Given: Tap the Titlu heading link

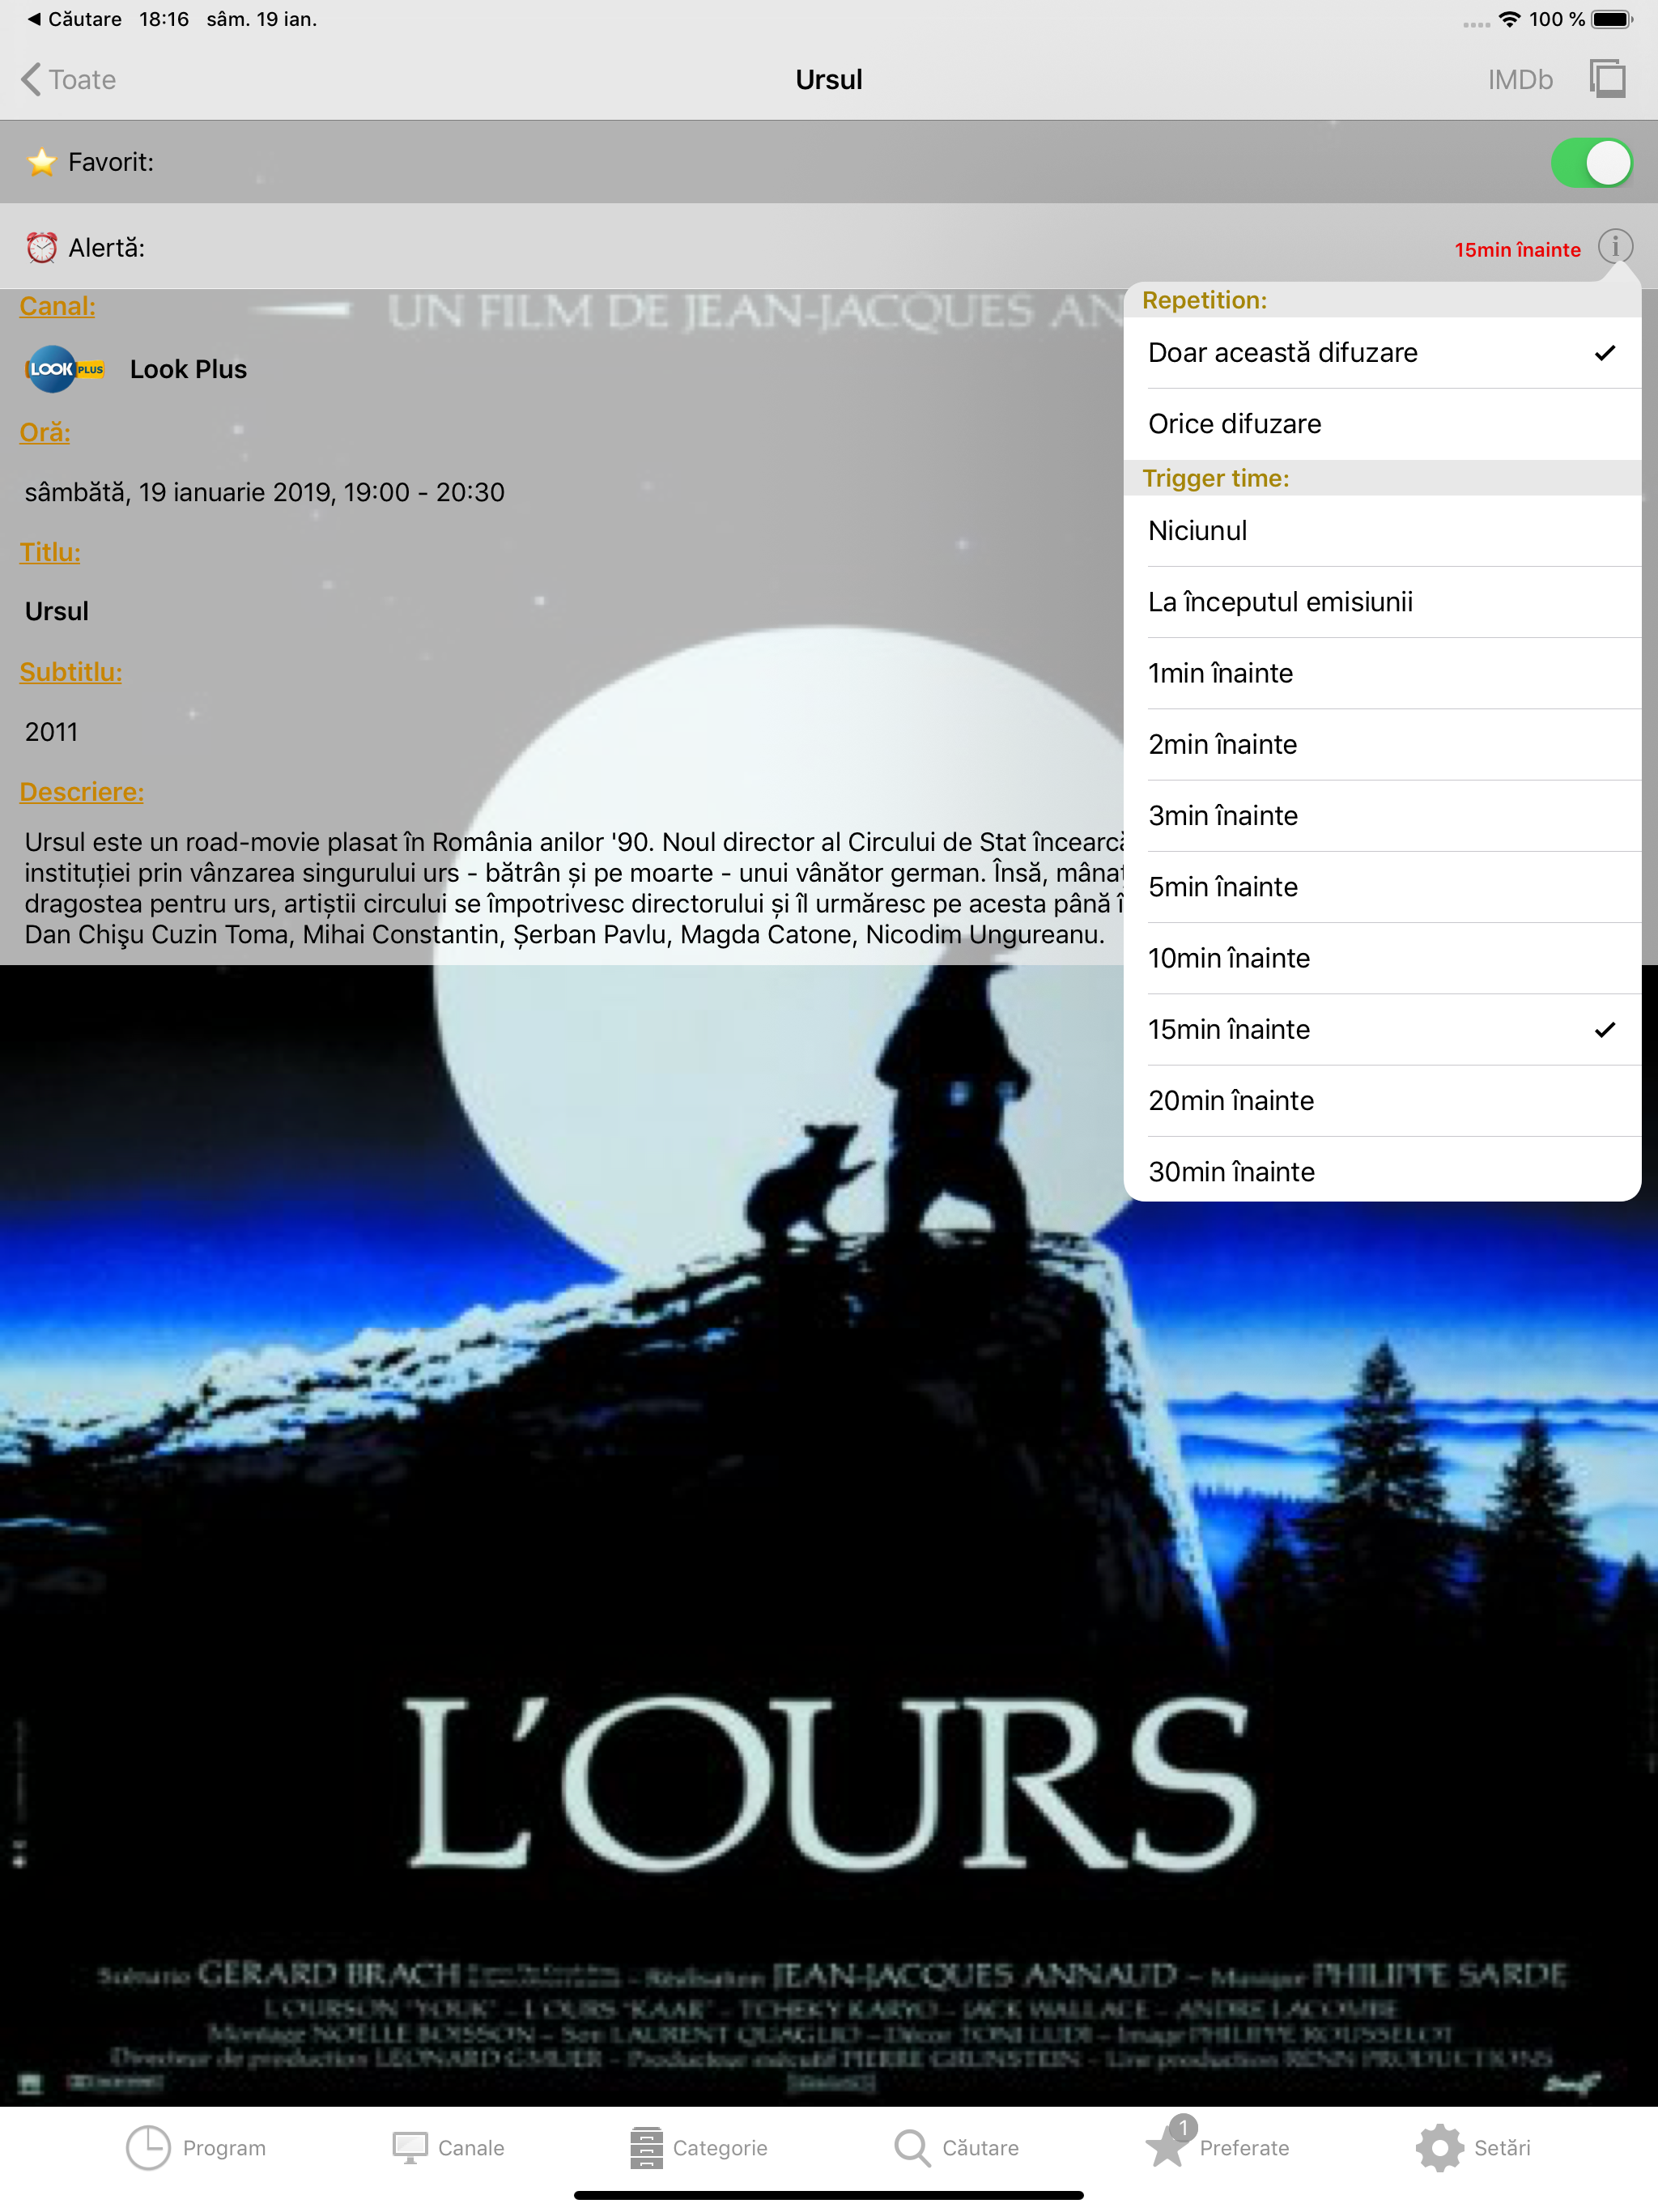Looking at the screenshot, I should click(x=50, y=552).
